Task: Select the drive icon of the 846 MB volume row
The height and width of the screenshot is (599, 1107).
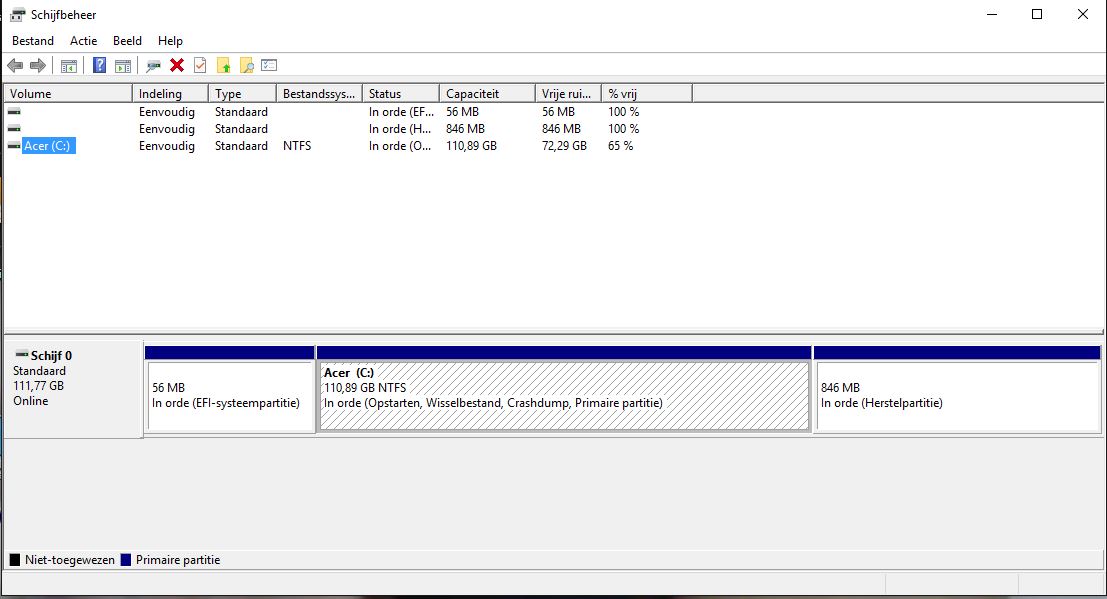Action: (14, 129)
